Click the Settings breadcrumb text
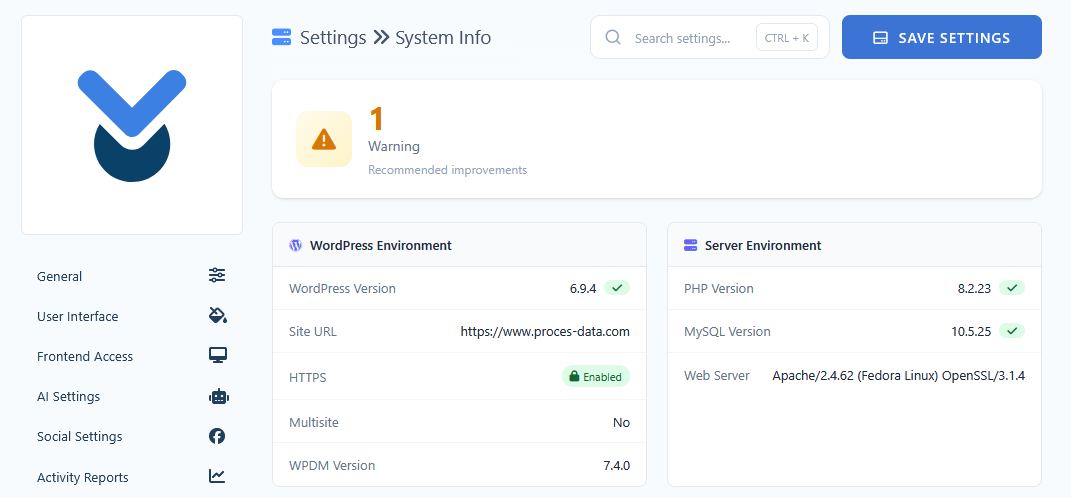 (333, 37)
